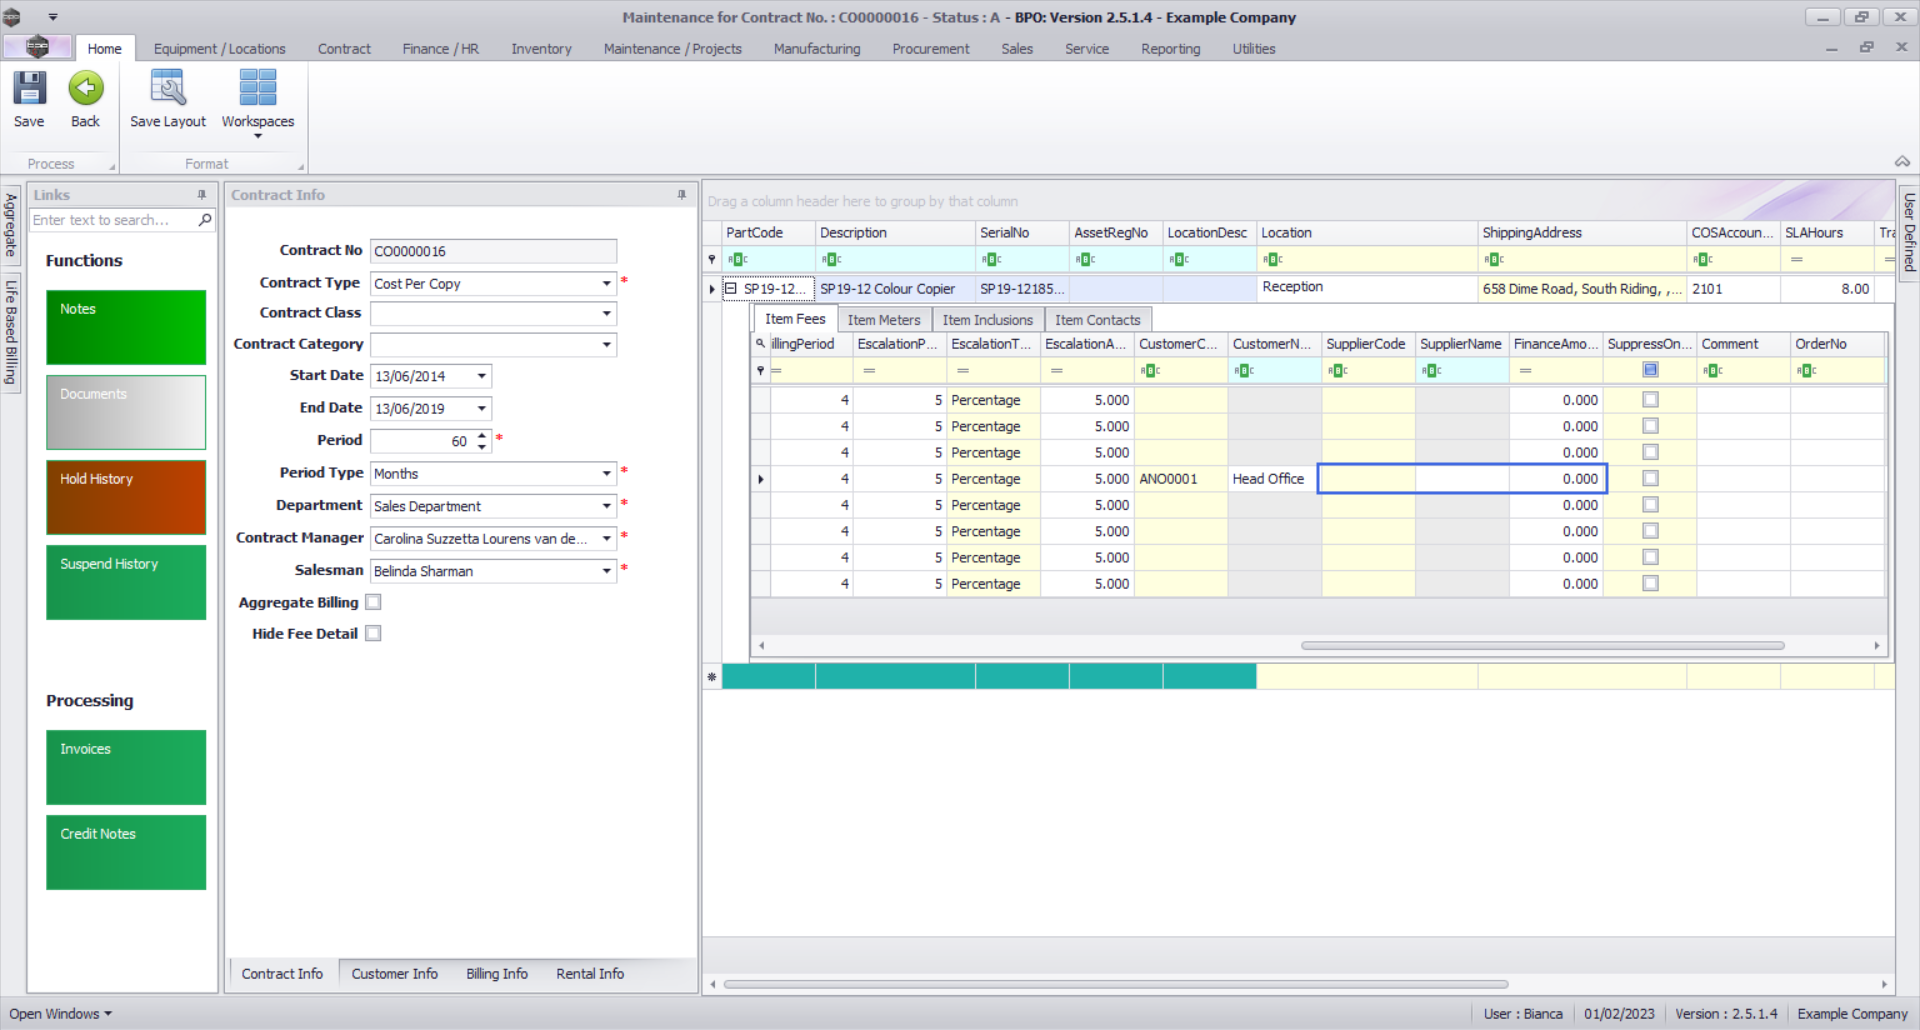1920x1030 pixels.
Task: Click the green Back arrow icon
Action: [x=86, y=89]
